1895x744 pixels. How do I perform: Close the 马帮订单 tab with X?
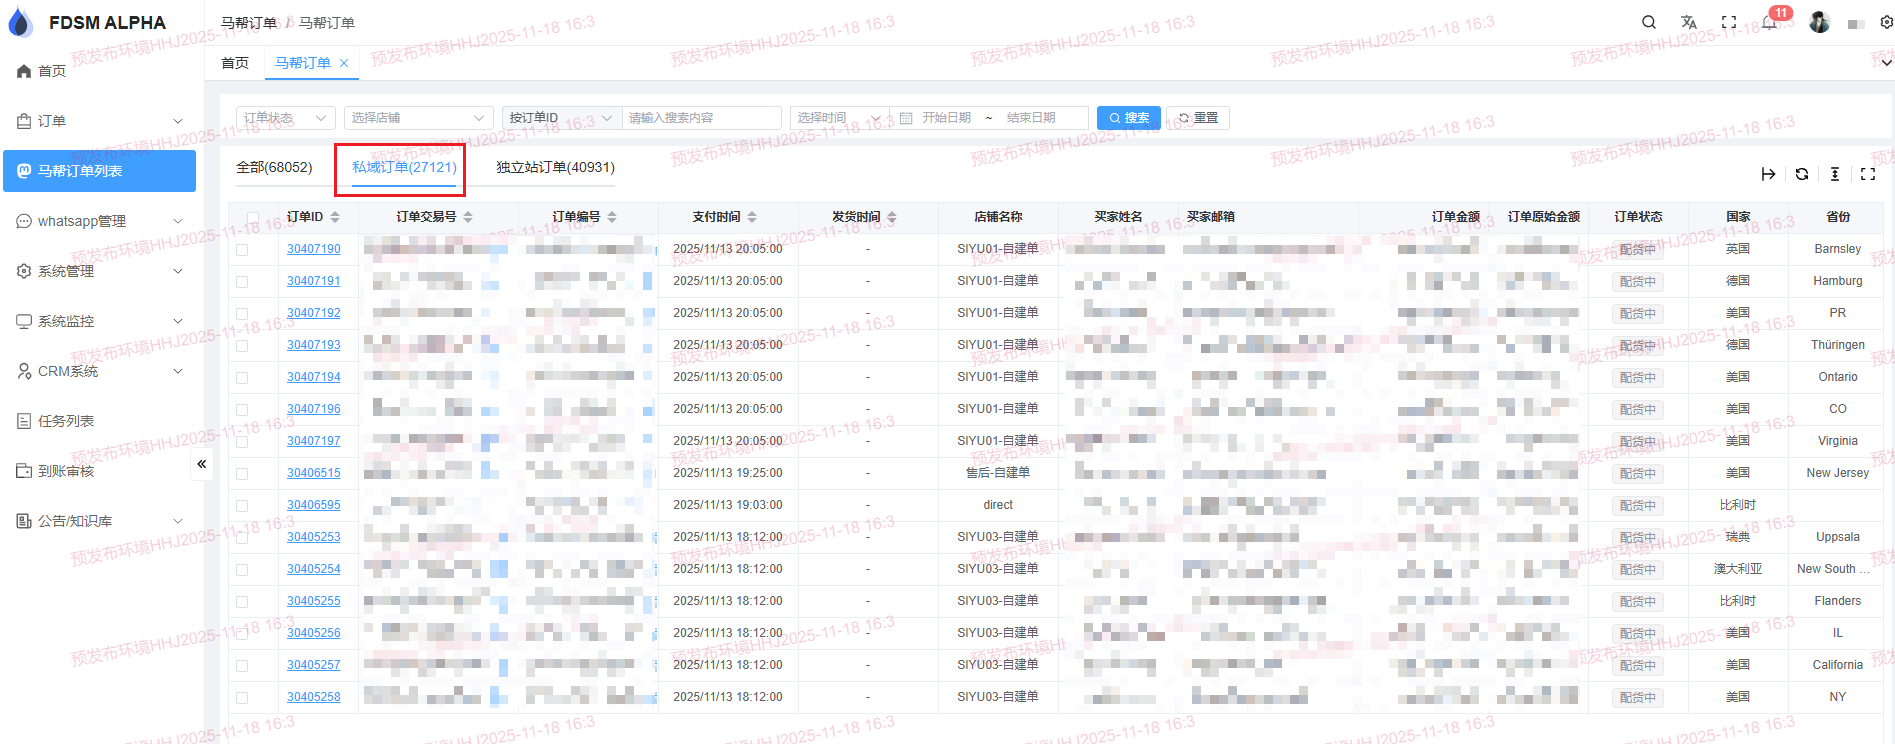(344, 63)
